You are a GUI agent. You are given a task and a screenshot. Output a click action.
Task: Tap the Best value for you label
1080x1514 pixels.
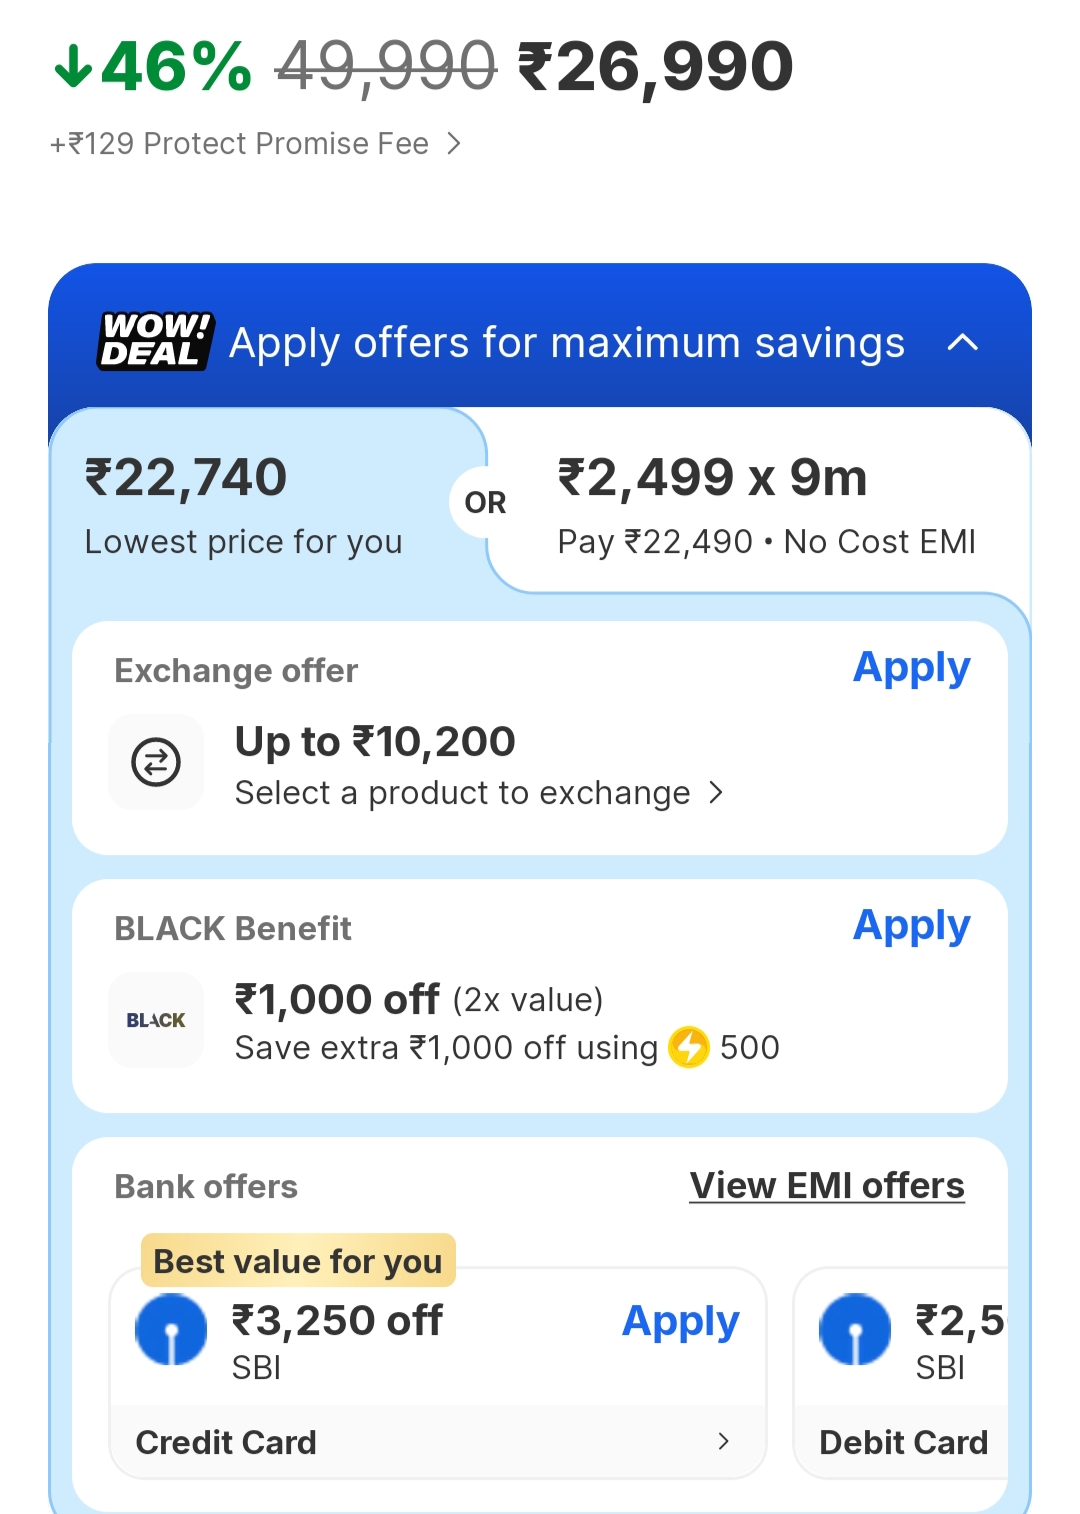pos(298,1261)
